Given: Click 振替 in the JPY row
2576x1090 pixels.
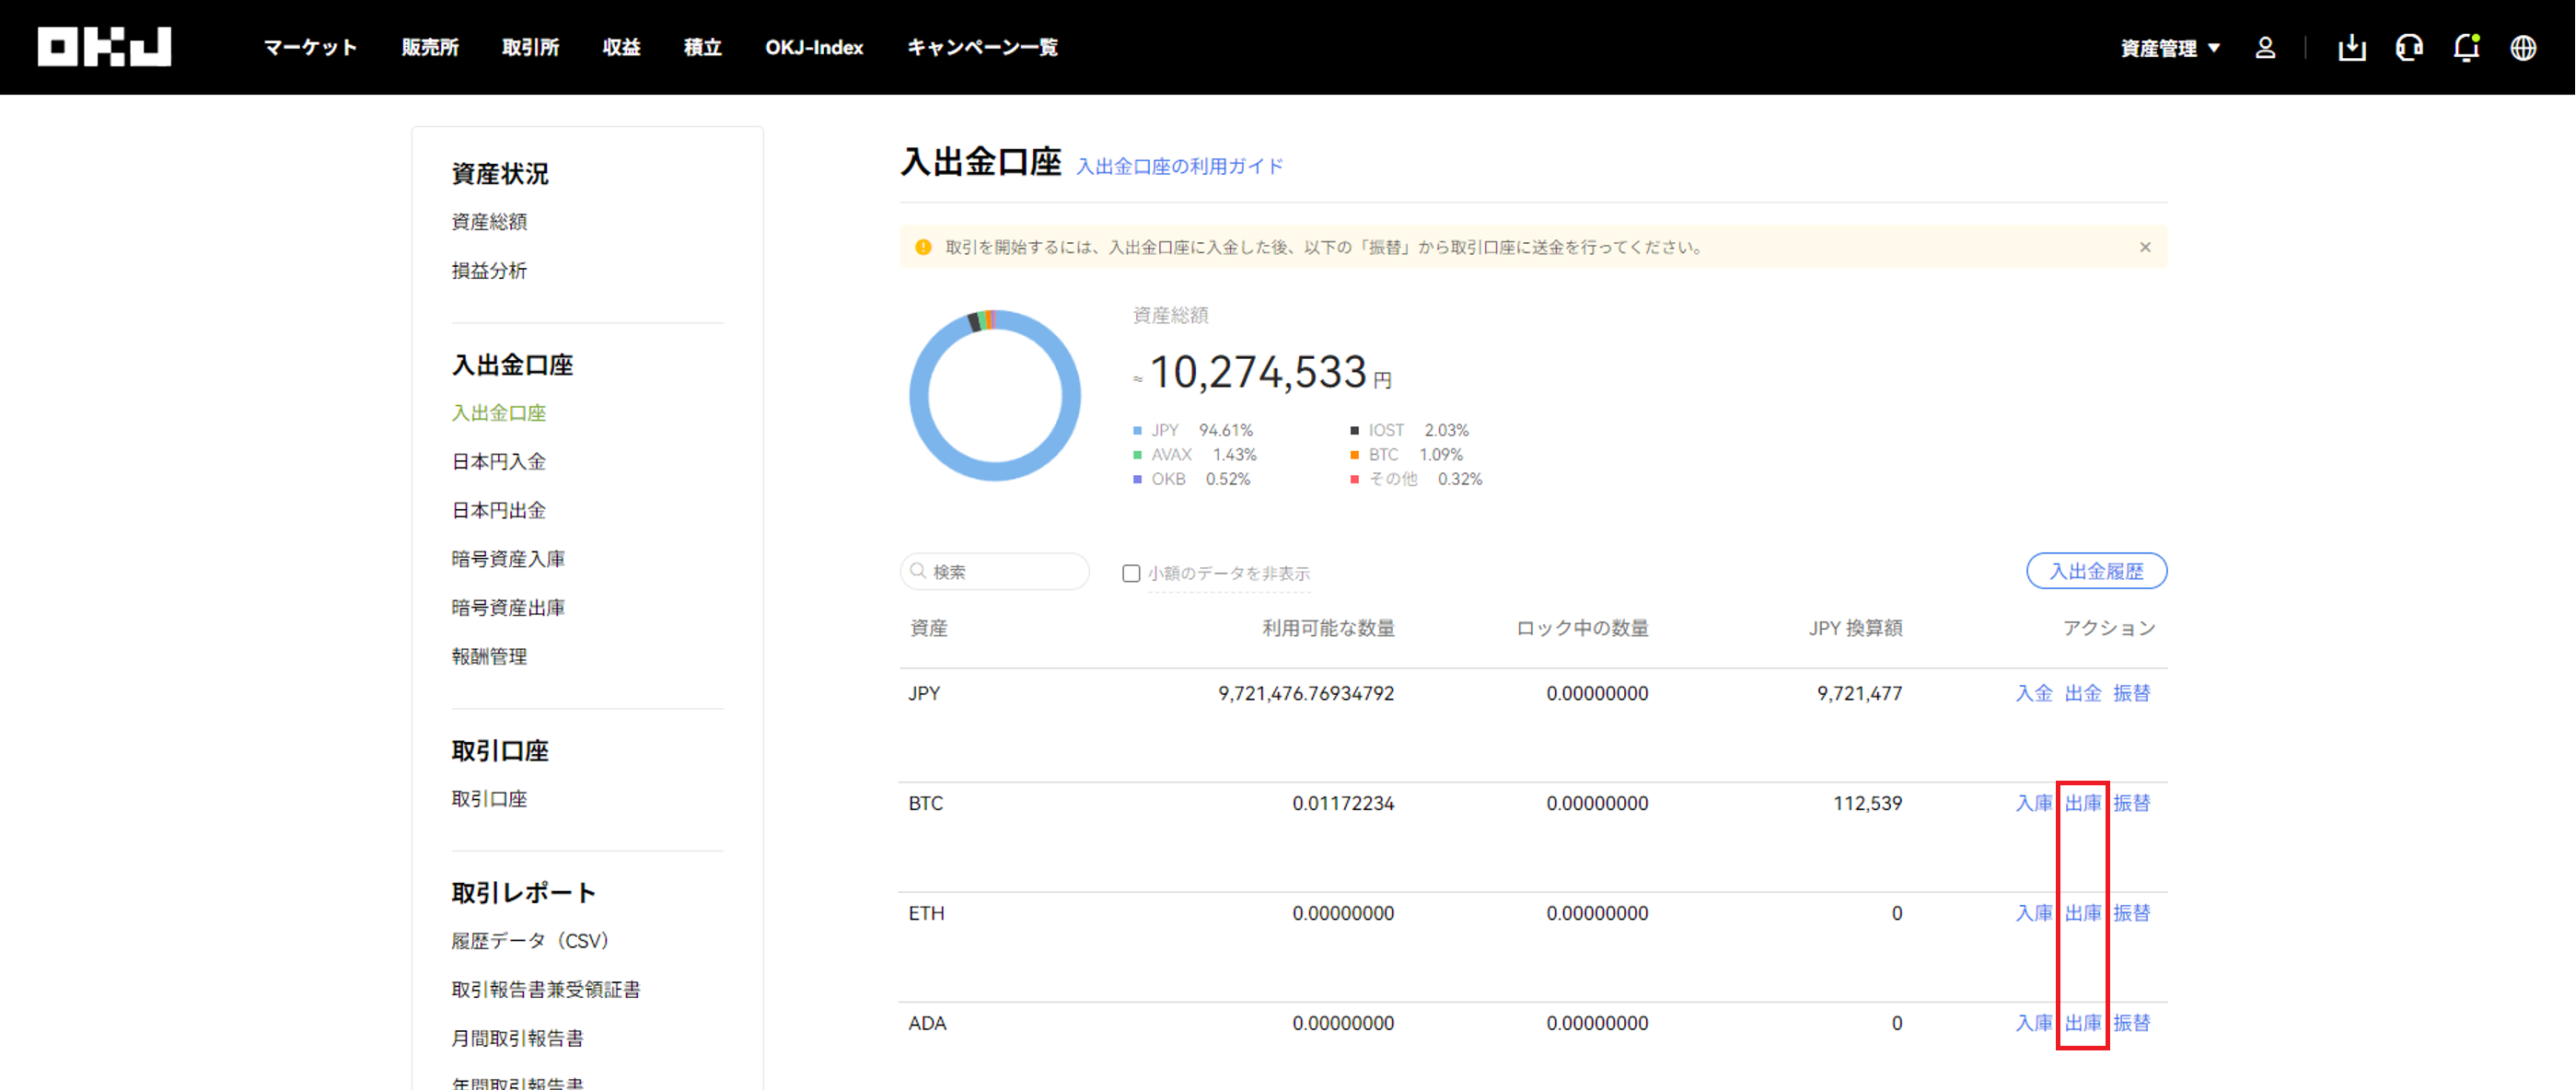Looking at the screenshot, I should tap(2131, 693).
